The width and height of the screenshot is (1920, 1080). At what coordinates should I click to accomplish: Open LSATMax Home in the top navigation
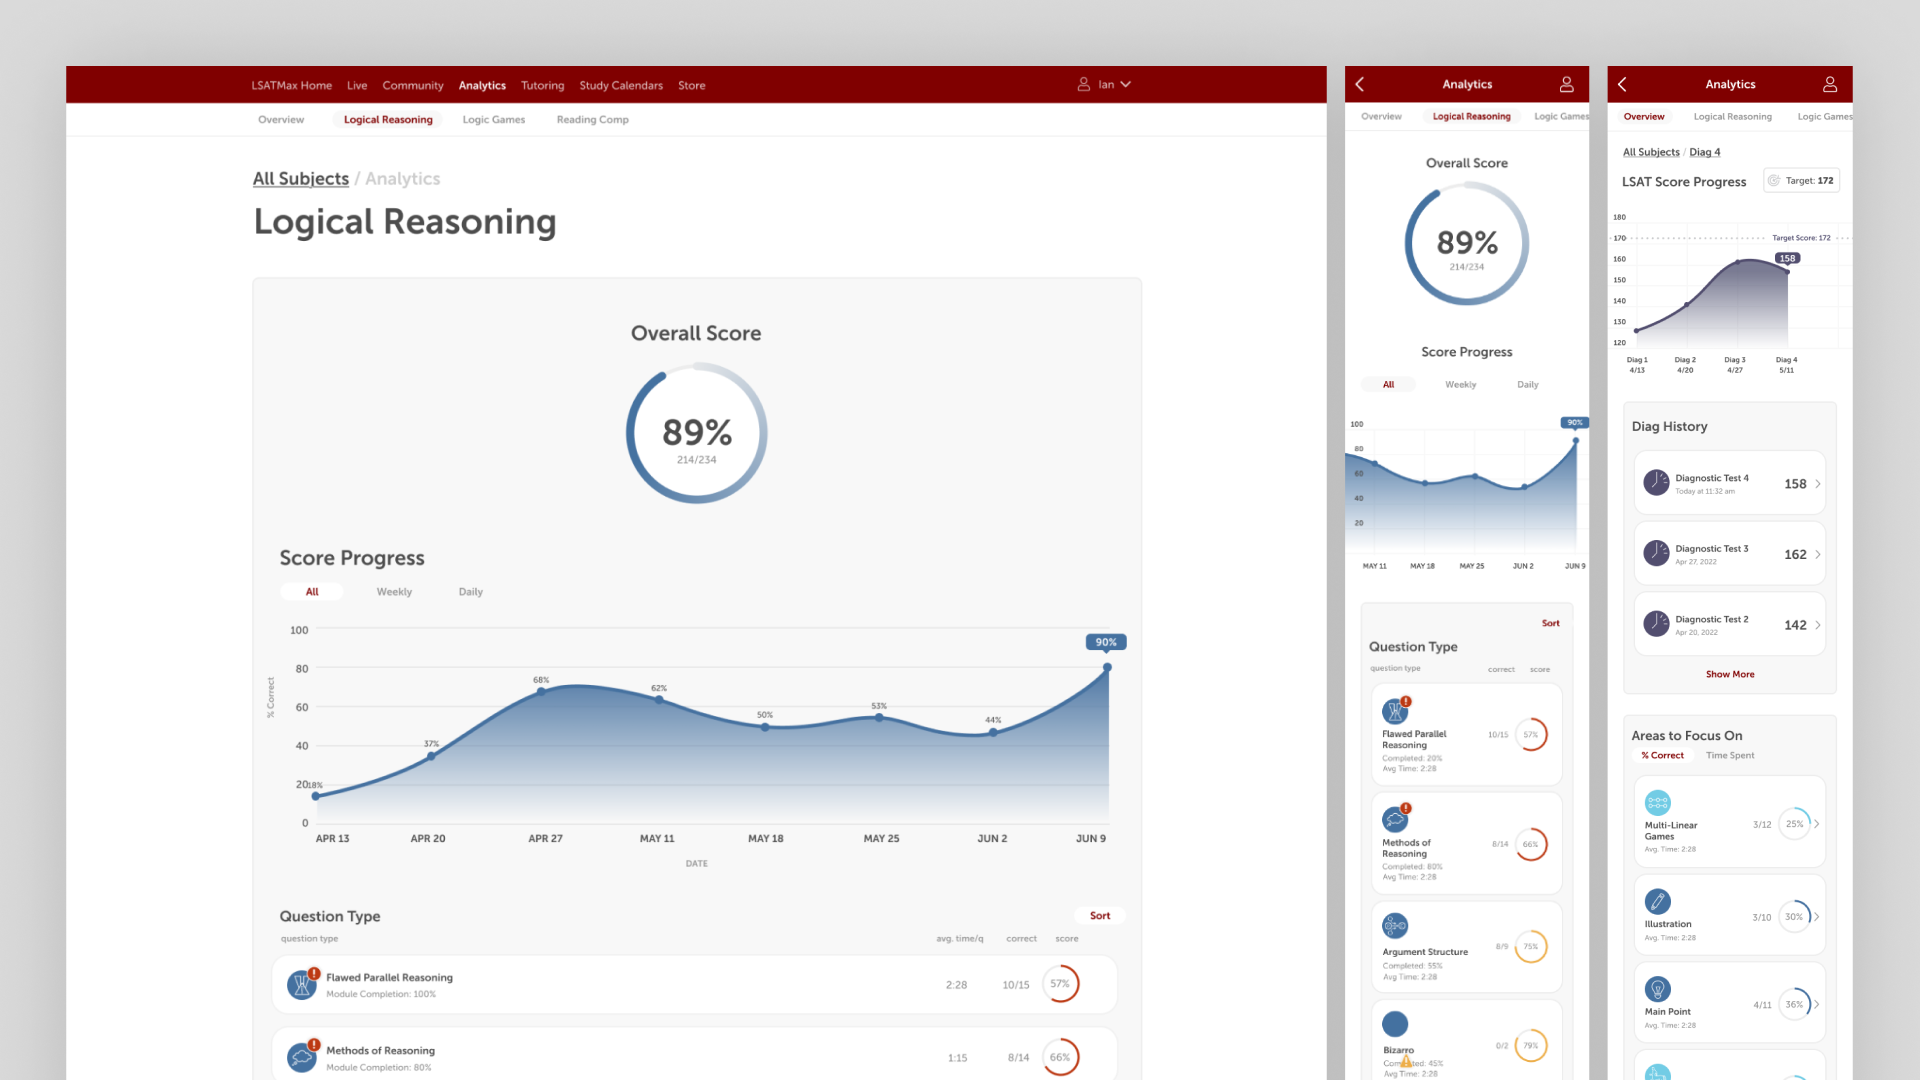pyautogui.click(x=291, y=86)
